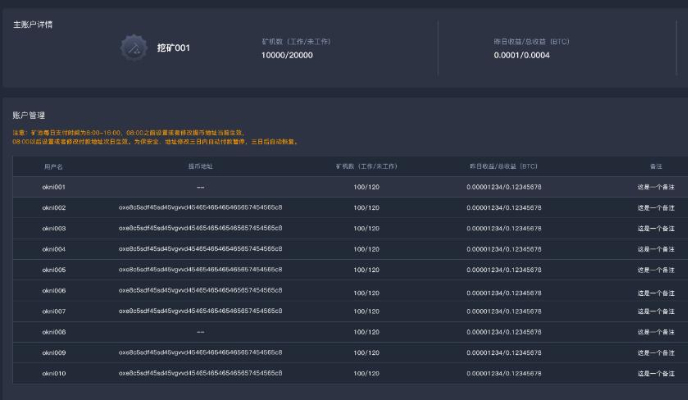This screenshot has height=400, width=688.
Task: Click the withdrawal address in okni009 row
Action: [x=201, y=352]
